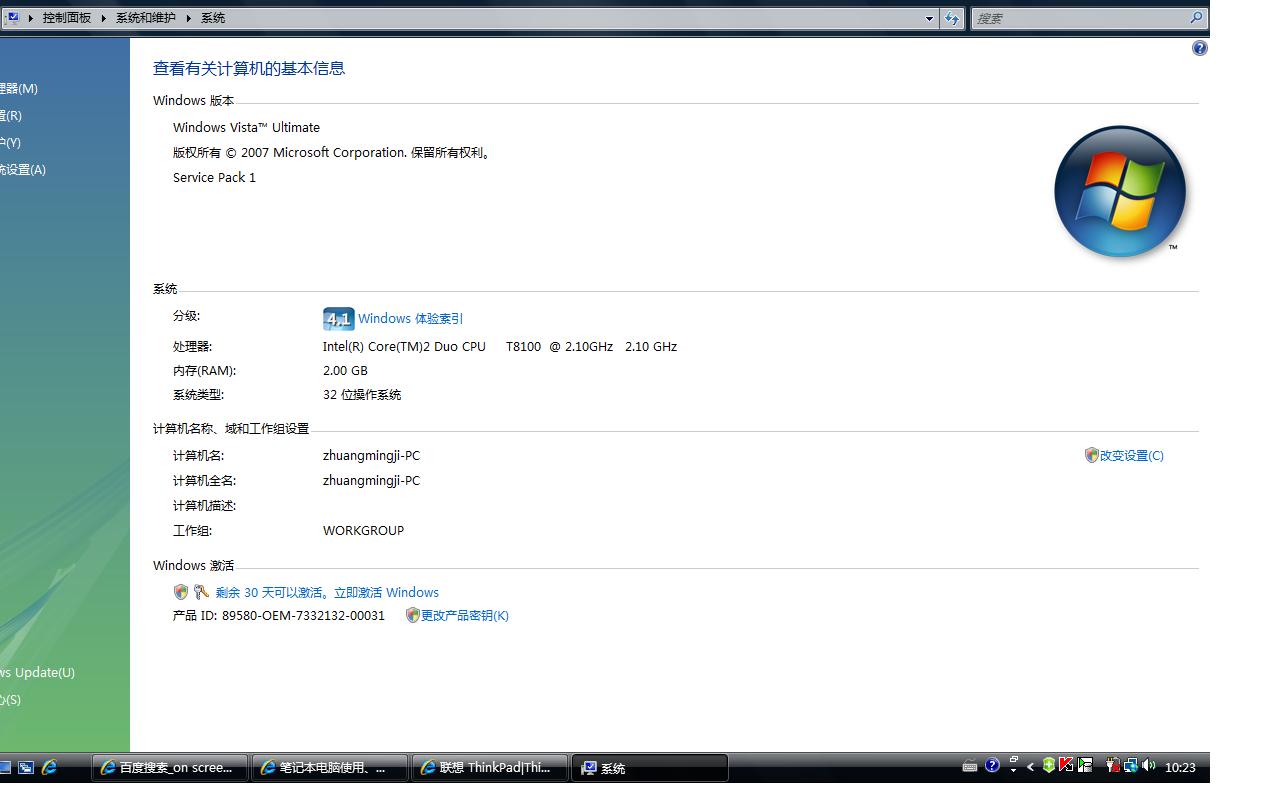The image size is (1280, 800).
Task: Click memory value 2.00 GB
Action: point(345,370)
